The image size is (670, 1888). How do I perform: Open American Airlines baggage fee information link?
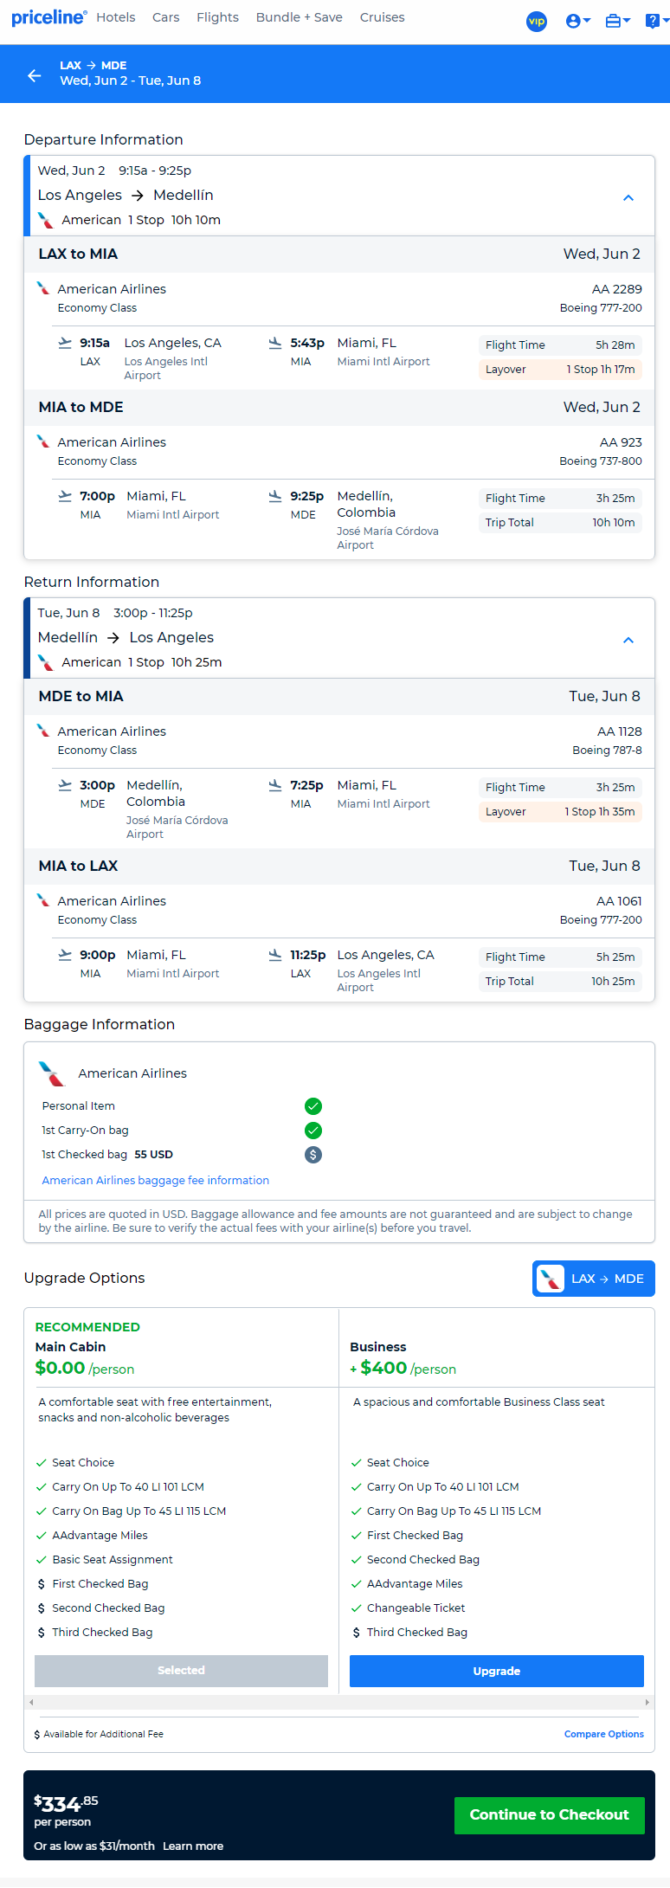coord(155,1180)
